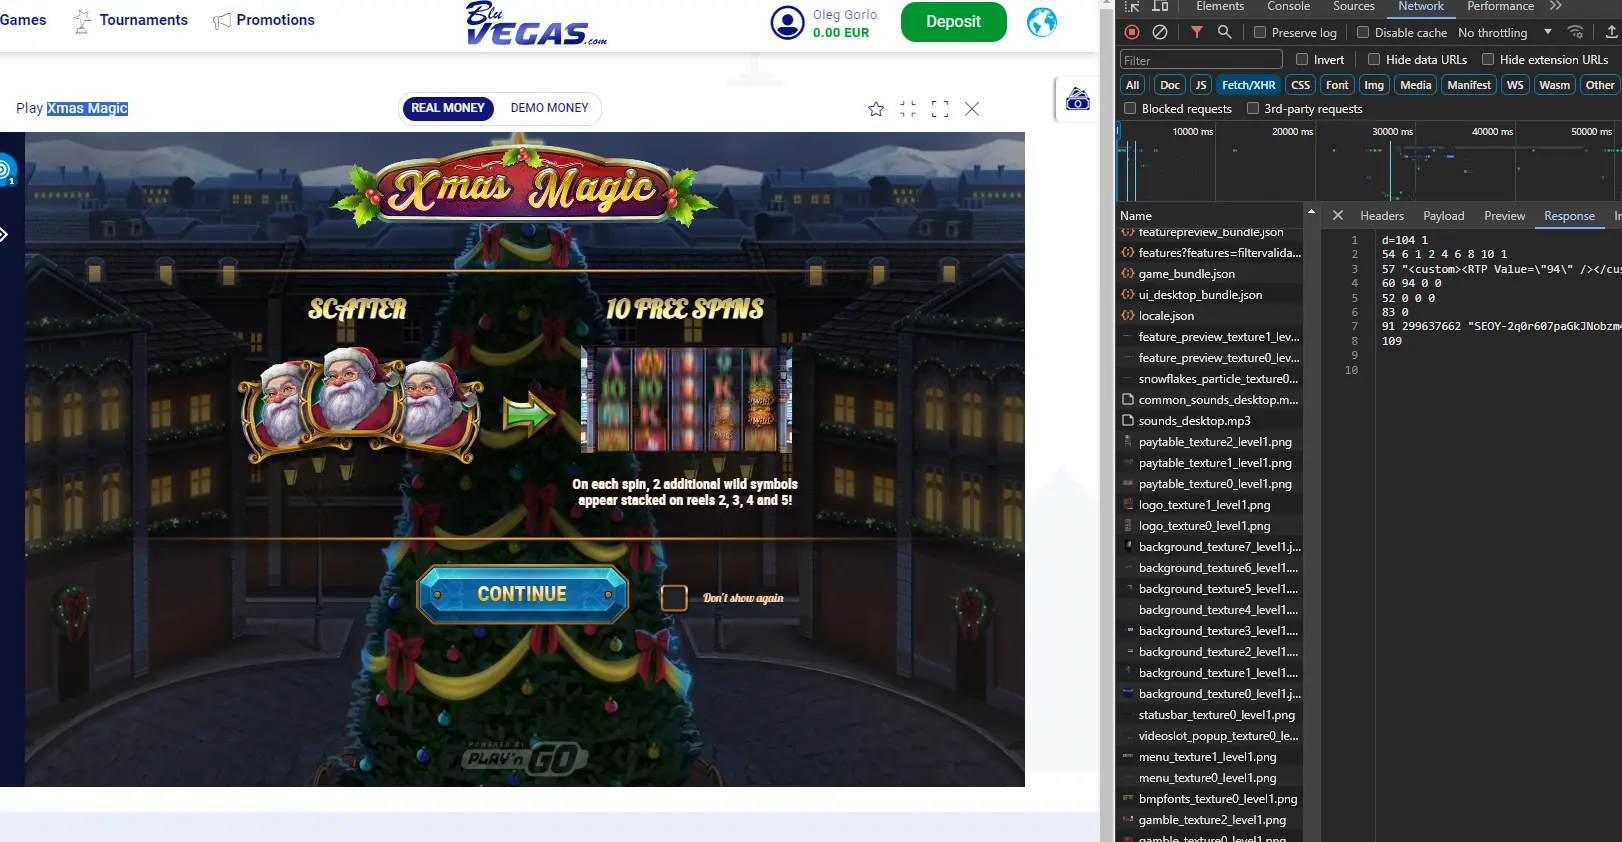Select game_bundle.json request

pos(1210,274)
